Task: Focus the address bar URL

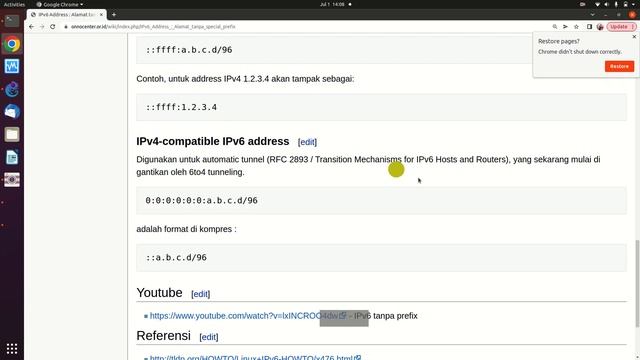Action: click(153, 27)
